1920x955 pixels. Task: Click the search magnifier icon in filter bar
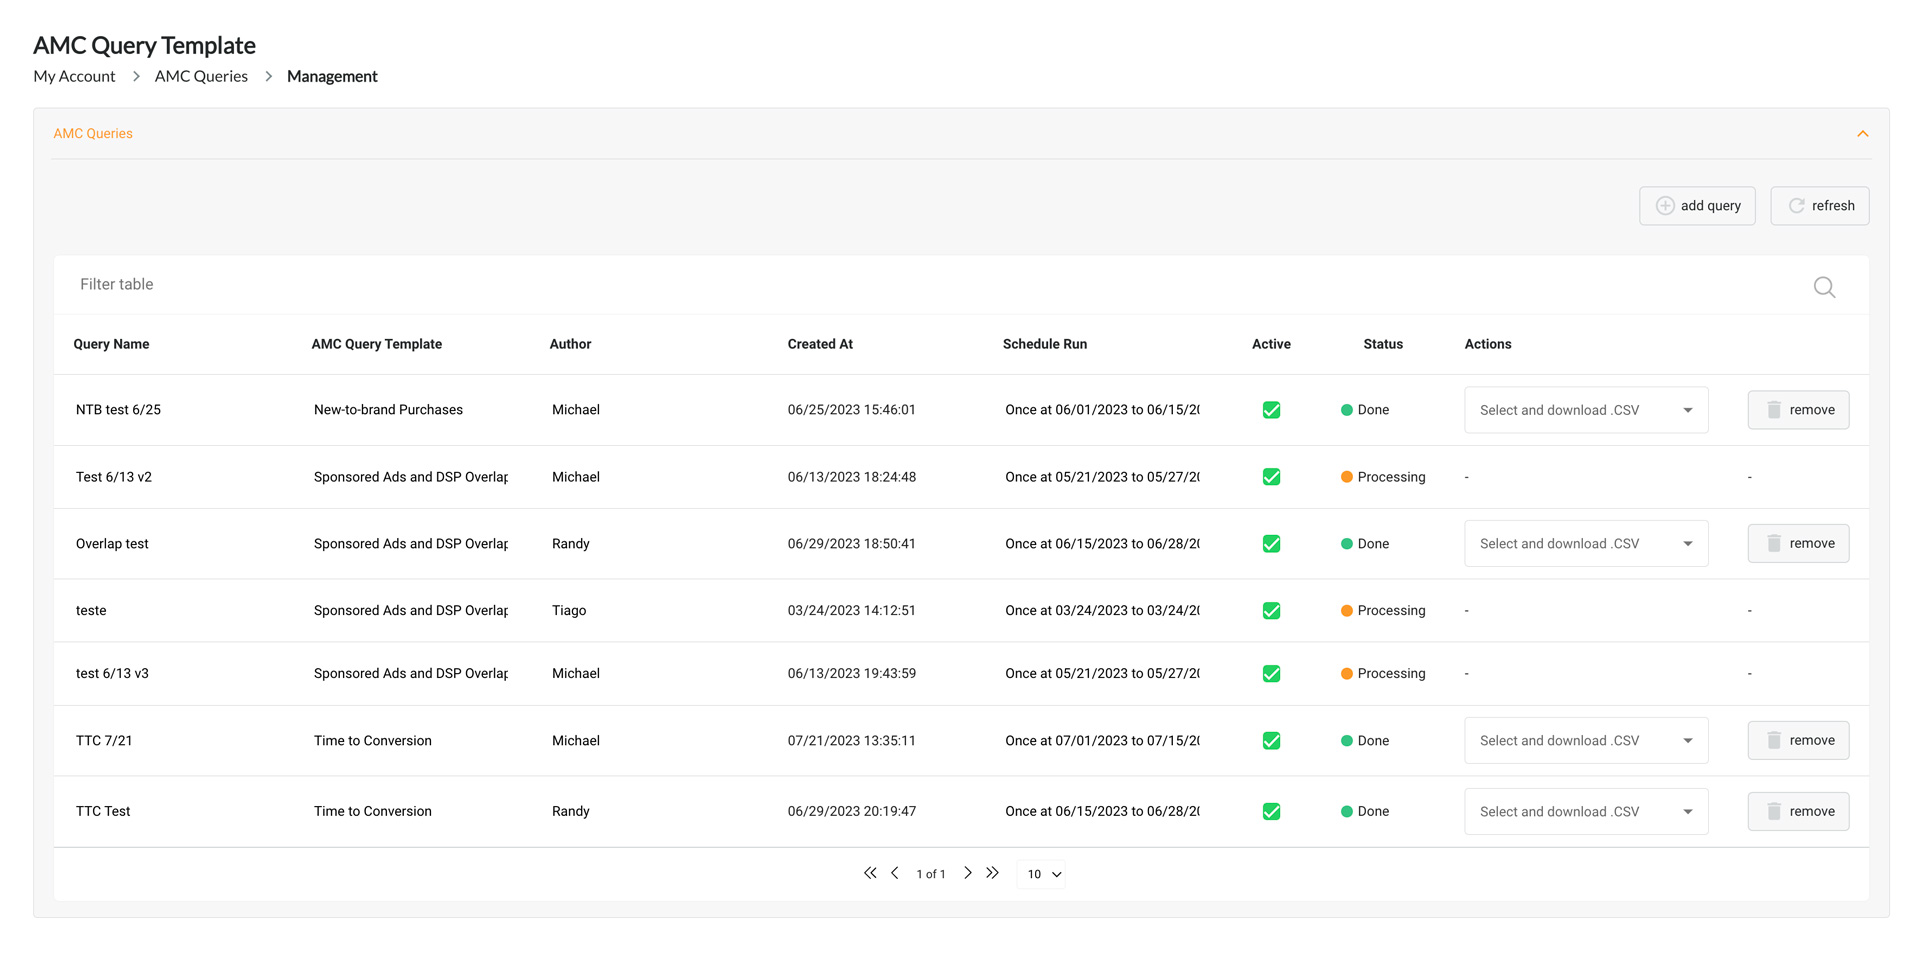[1824, 287]
